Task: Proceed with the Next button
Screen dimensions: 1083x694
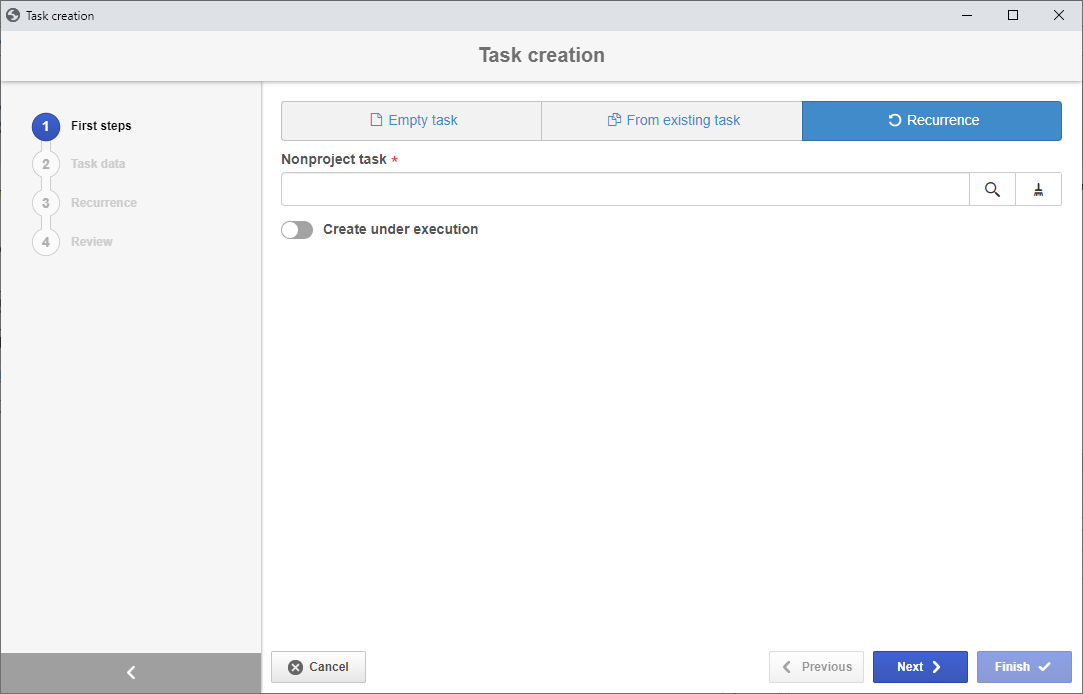Action: click(920, 667)
